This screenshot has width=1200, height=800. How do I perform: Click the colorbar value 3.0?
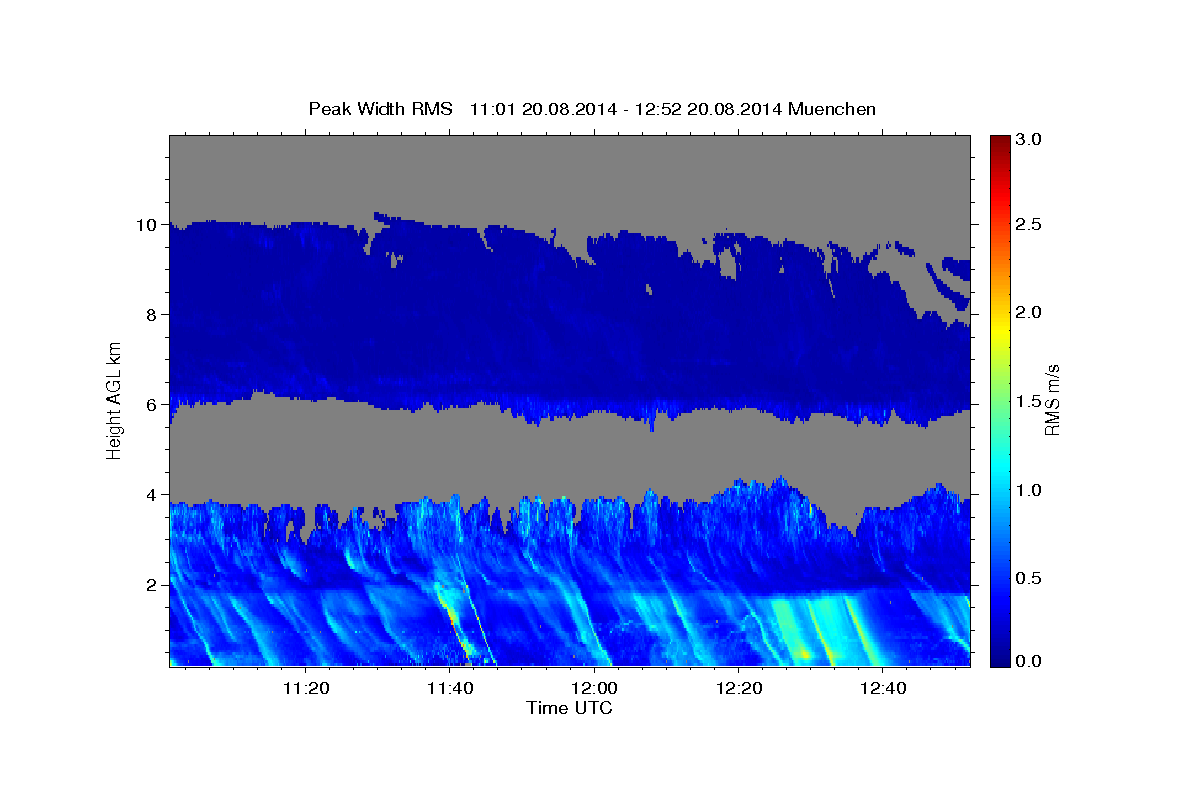tap(1030, 139)
